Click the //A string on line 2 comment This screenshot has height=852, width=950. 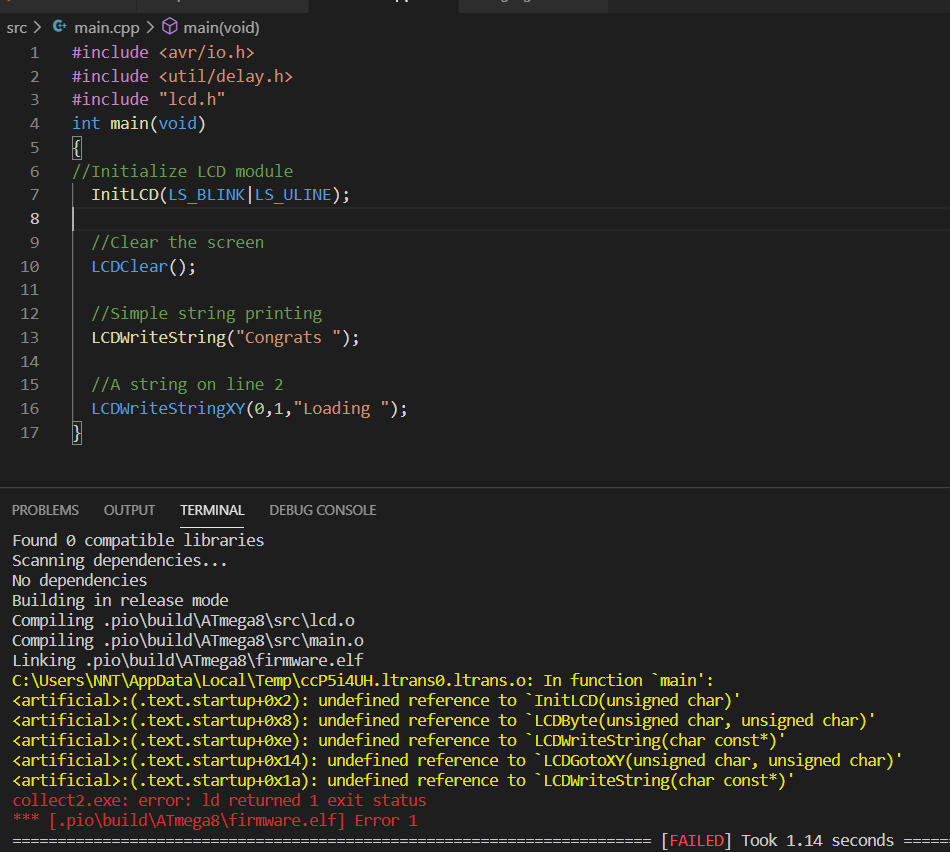pos(187,385)
